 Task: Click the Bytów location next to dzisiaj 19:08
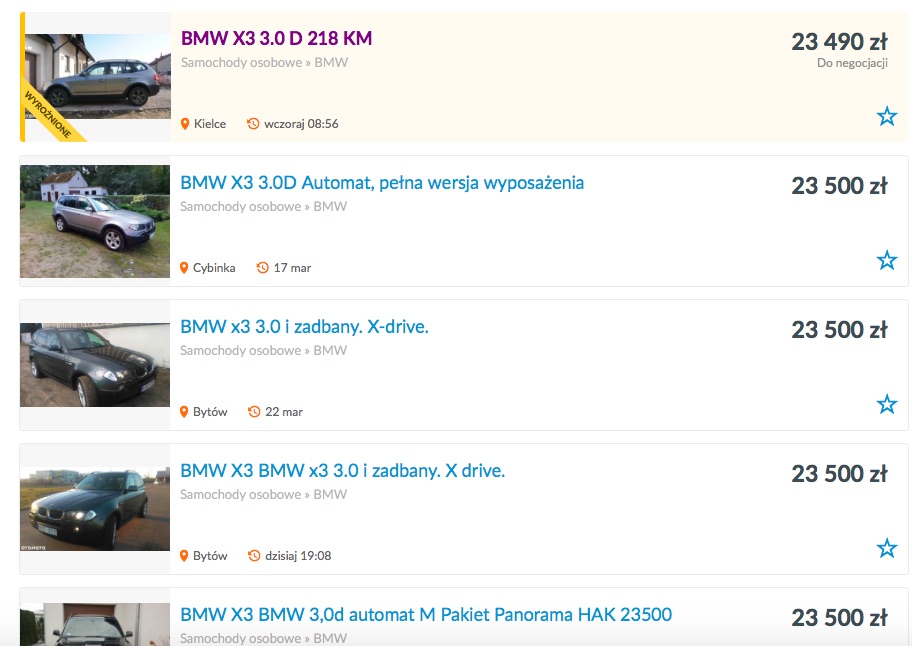210,556
